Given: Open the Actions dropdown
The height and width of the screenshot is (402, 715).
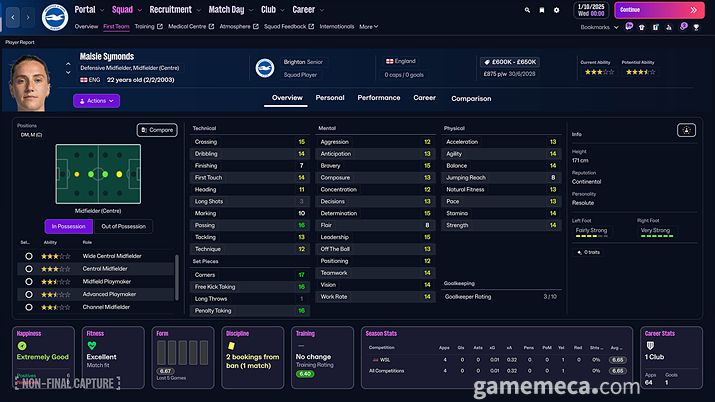Looking at the screenshot, I should 96,101.
